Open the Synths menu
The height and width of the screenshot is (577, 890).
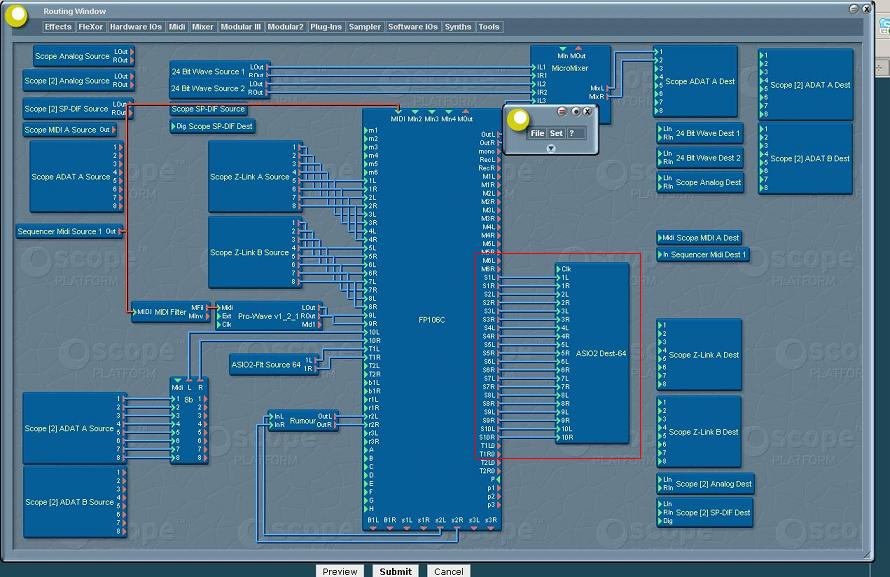tap(457, 27)
